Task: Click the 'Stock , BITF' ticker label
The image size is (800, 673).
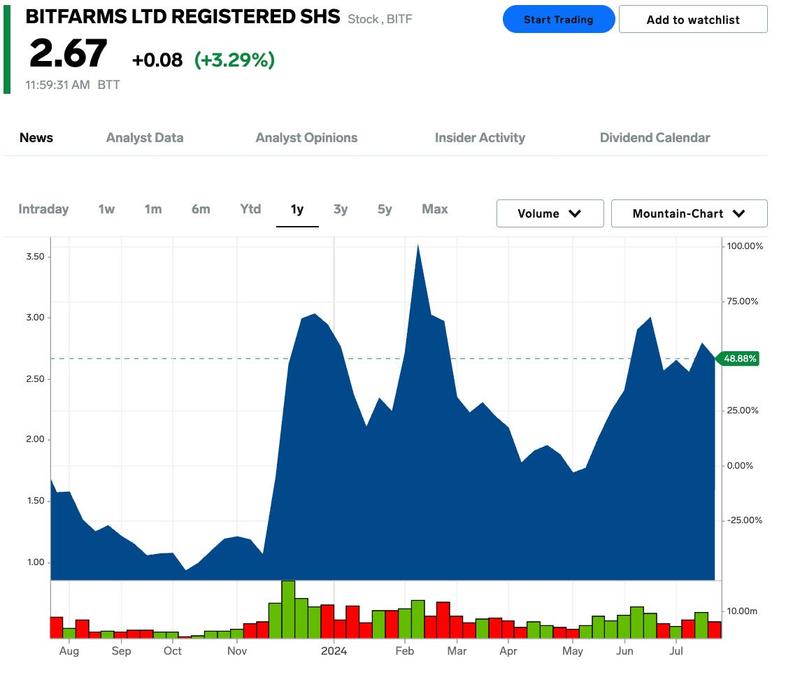Action: (x=380, y=19)
